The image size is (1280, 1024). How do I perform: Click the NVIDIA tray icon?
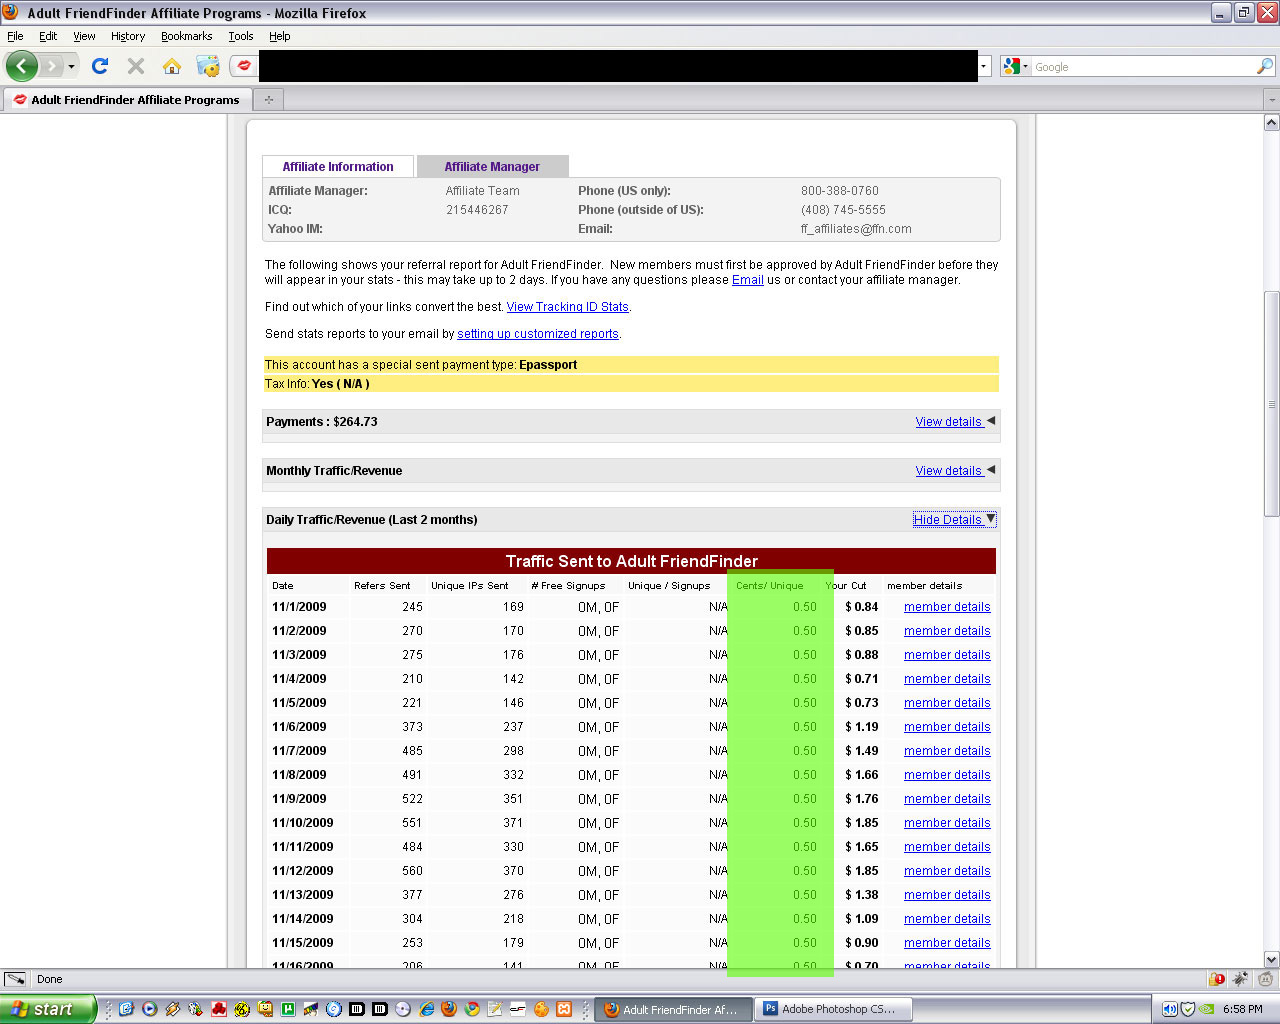pyautogui.click(x=1207, y=1009)
